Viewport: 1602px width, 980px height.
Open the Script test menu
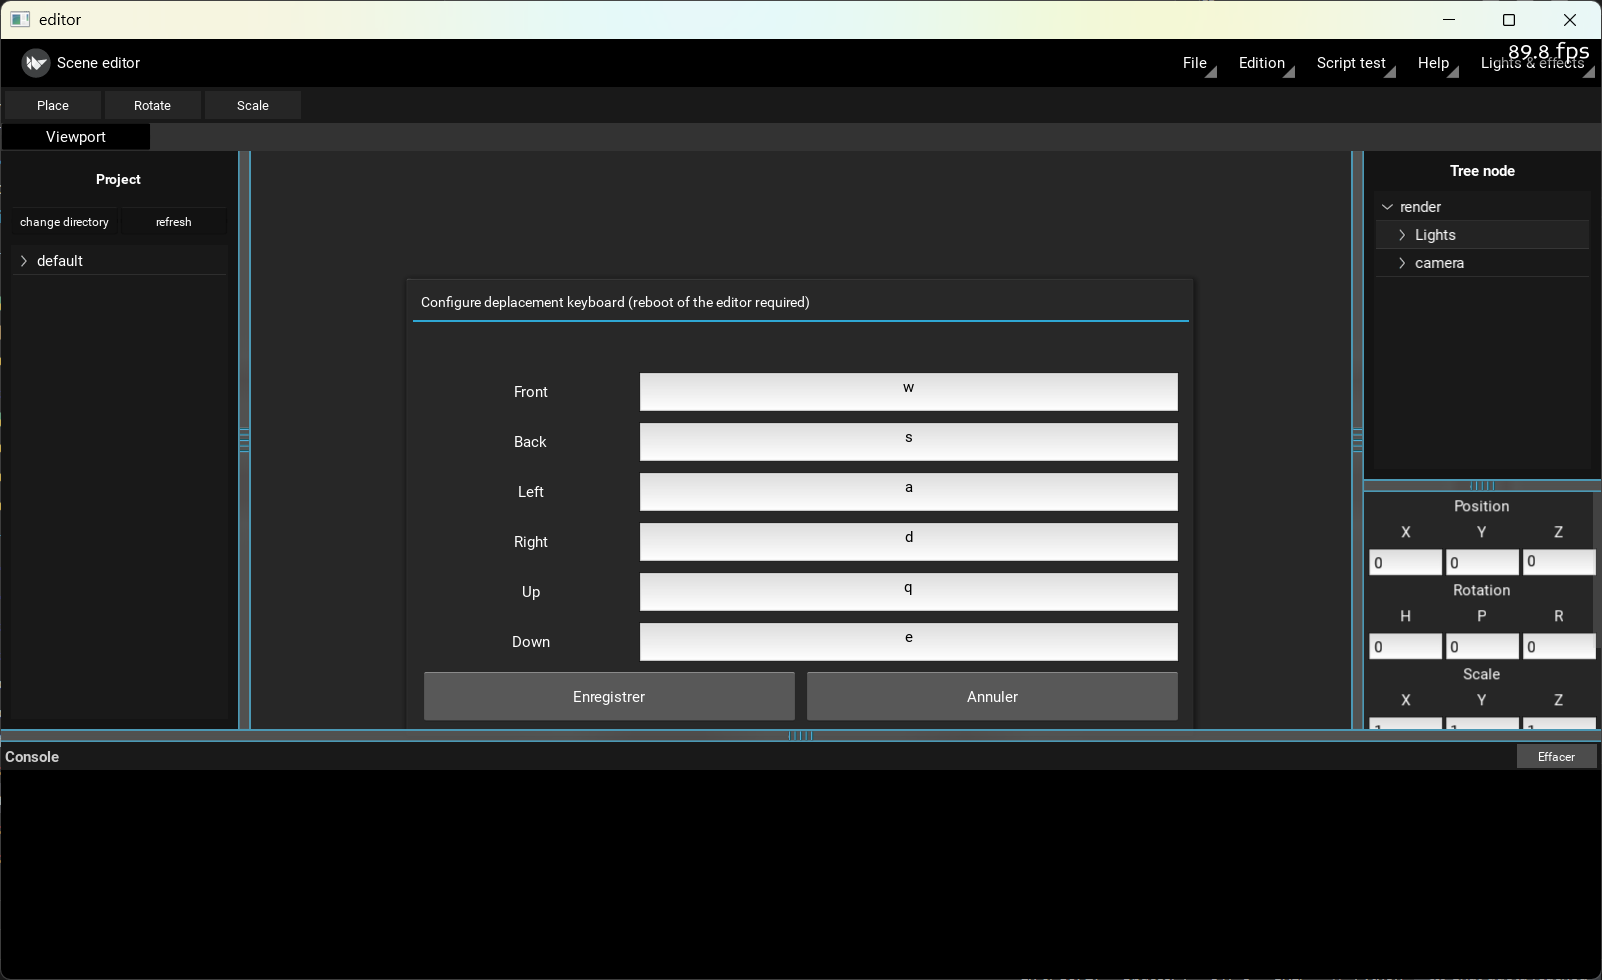point(1351,63)
